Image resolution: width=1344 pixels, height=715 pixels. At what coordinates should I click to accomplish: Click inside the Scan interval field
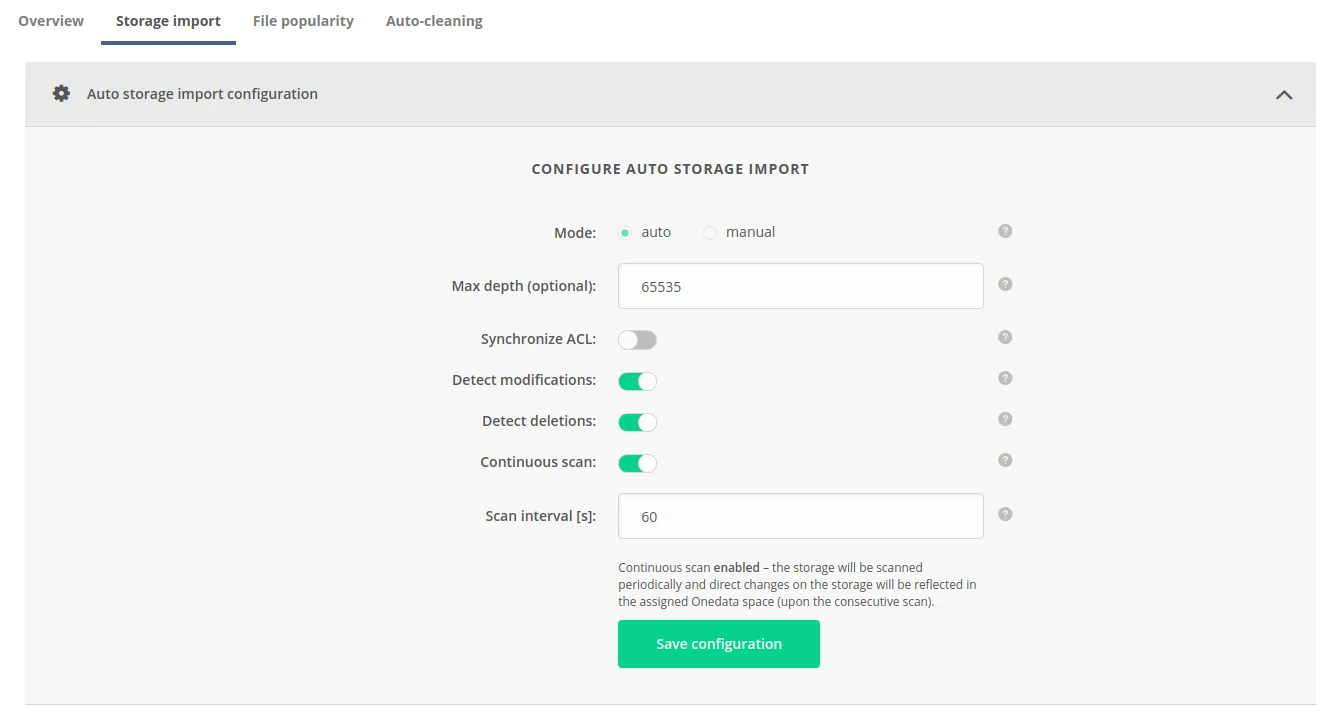(800, 515)
